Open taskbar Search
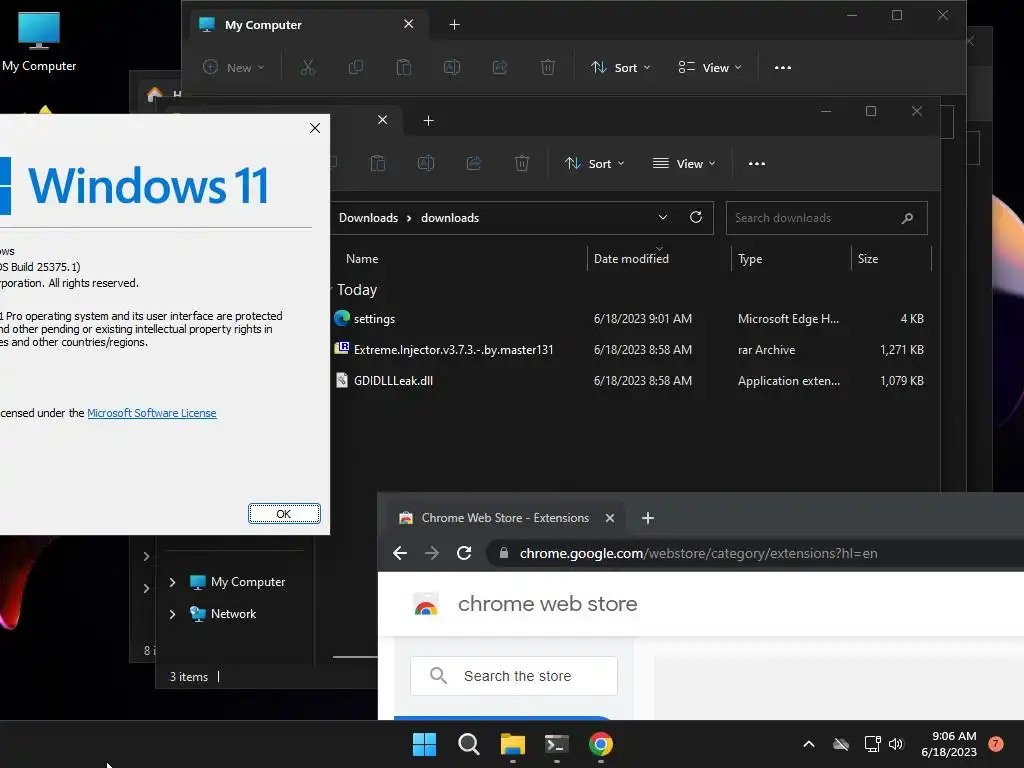The width and height of the screenshot is (1024, 768). (469, 744)
